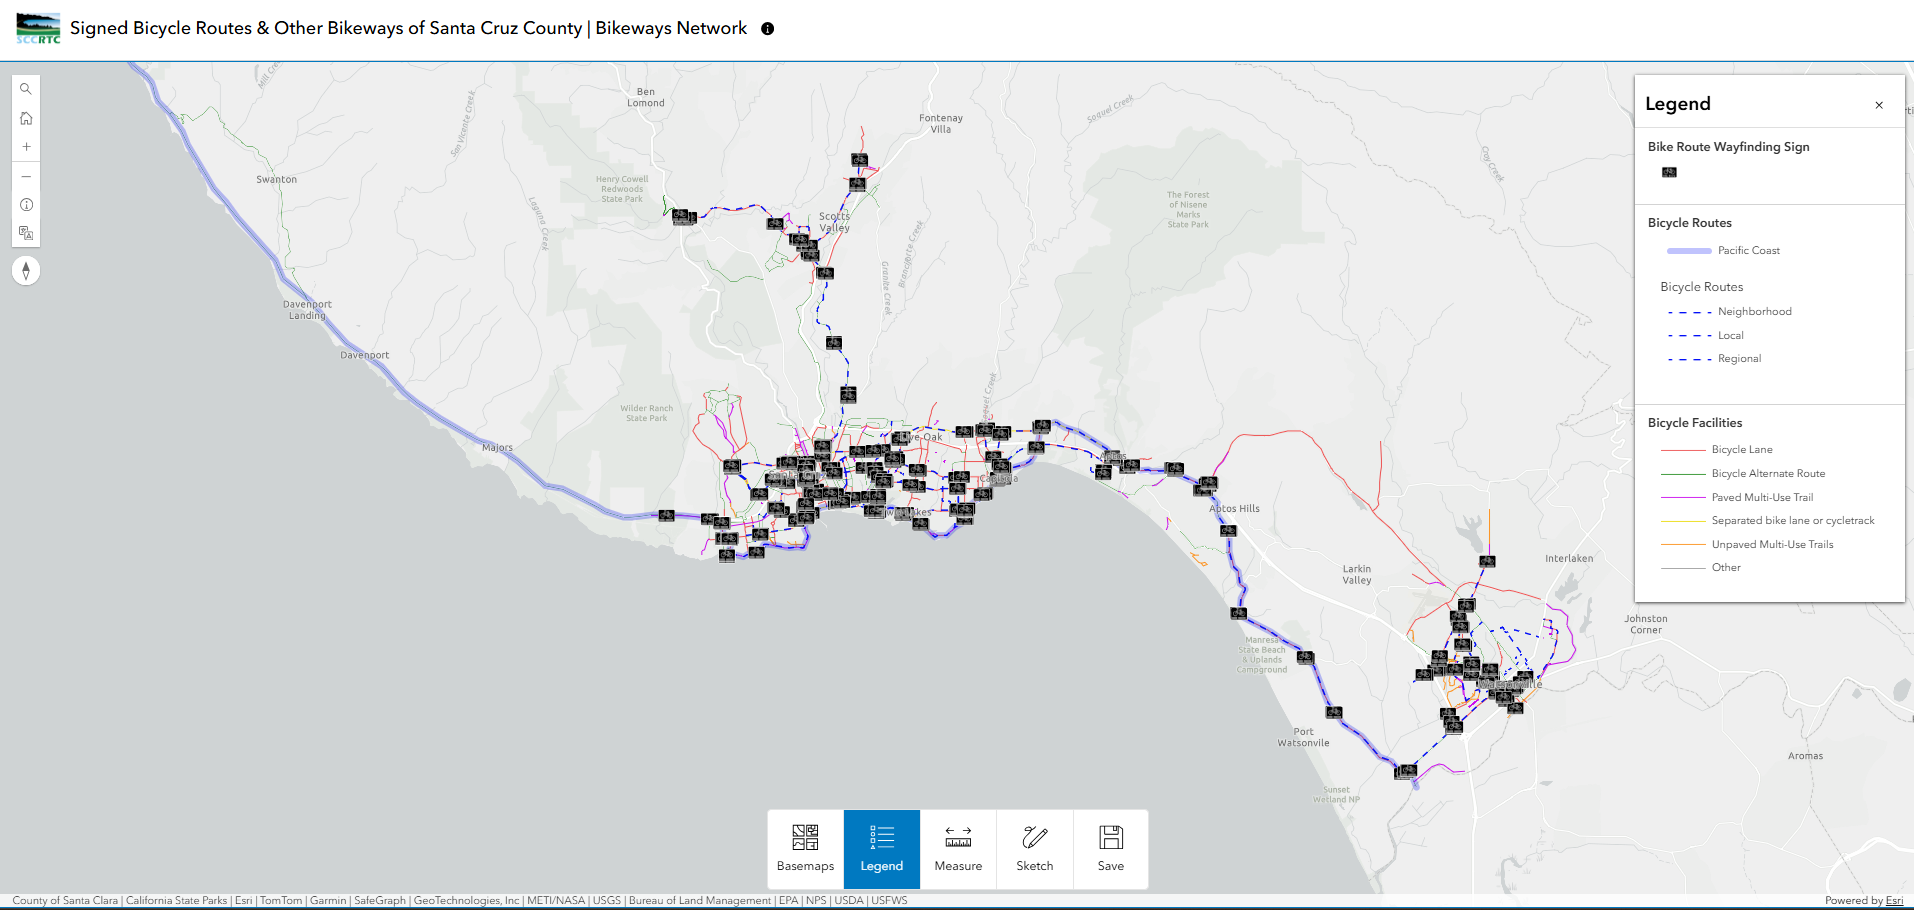
Task: Click the Save tab
Action: pyautogui.click(x=1111, y=849)
